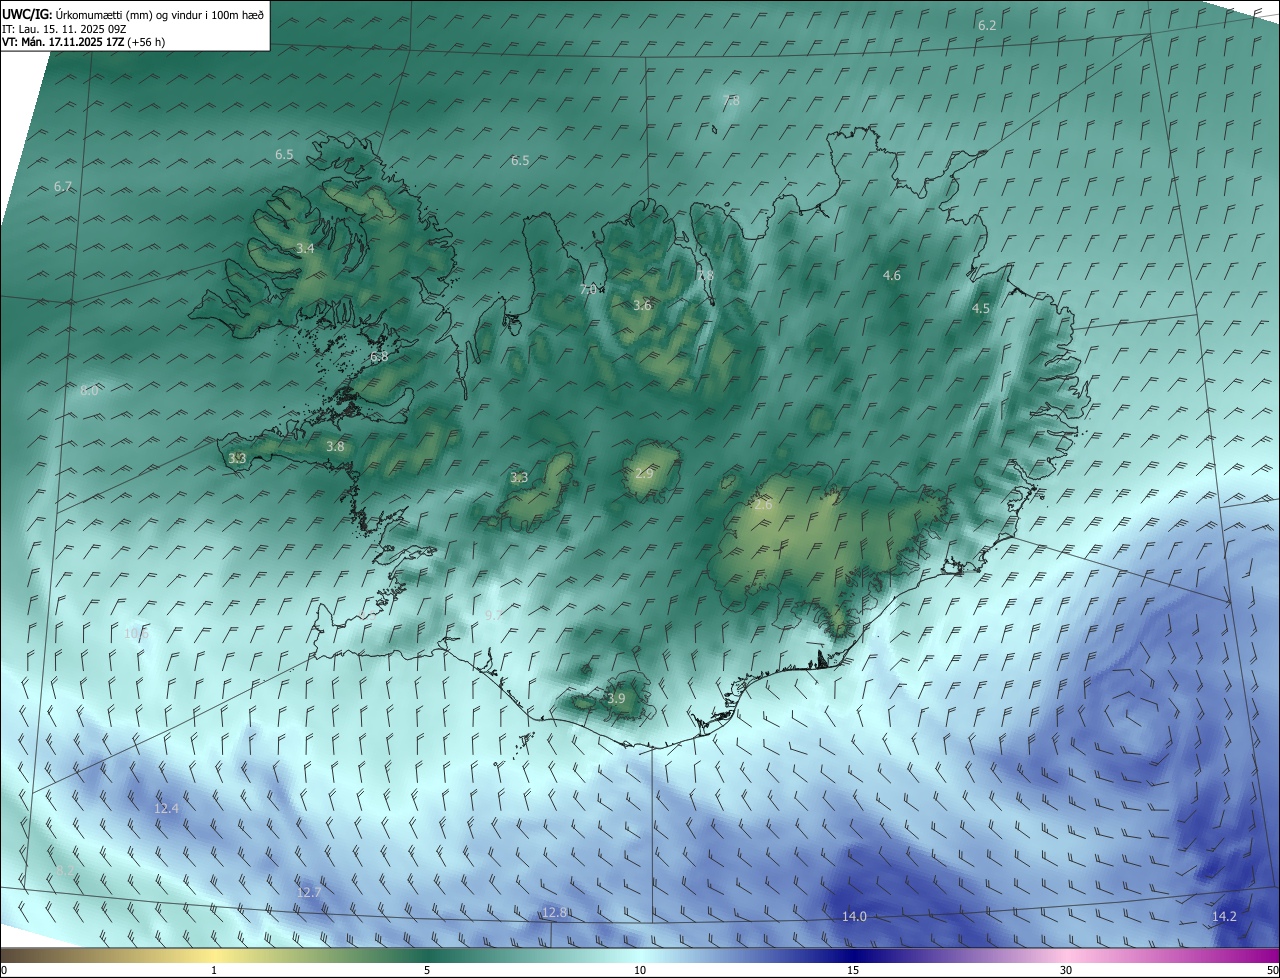Click the 14.0 value label
Screen dimensions: 1280x978
(x=854, y=916)
